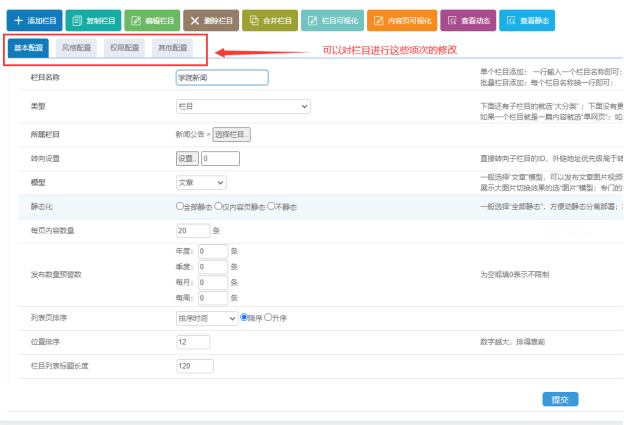Expand the 排序时间 sort field dropdown
This screenshot has height=425, width=624.
click(x=206, y=318)
